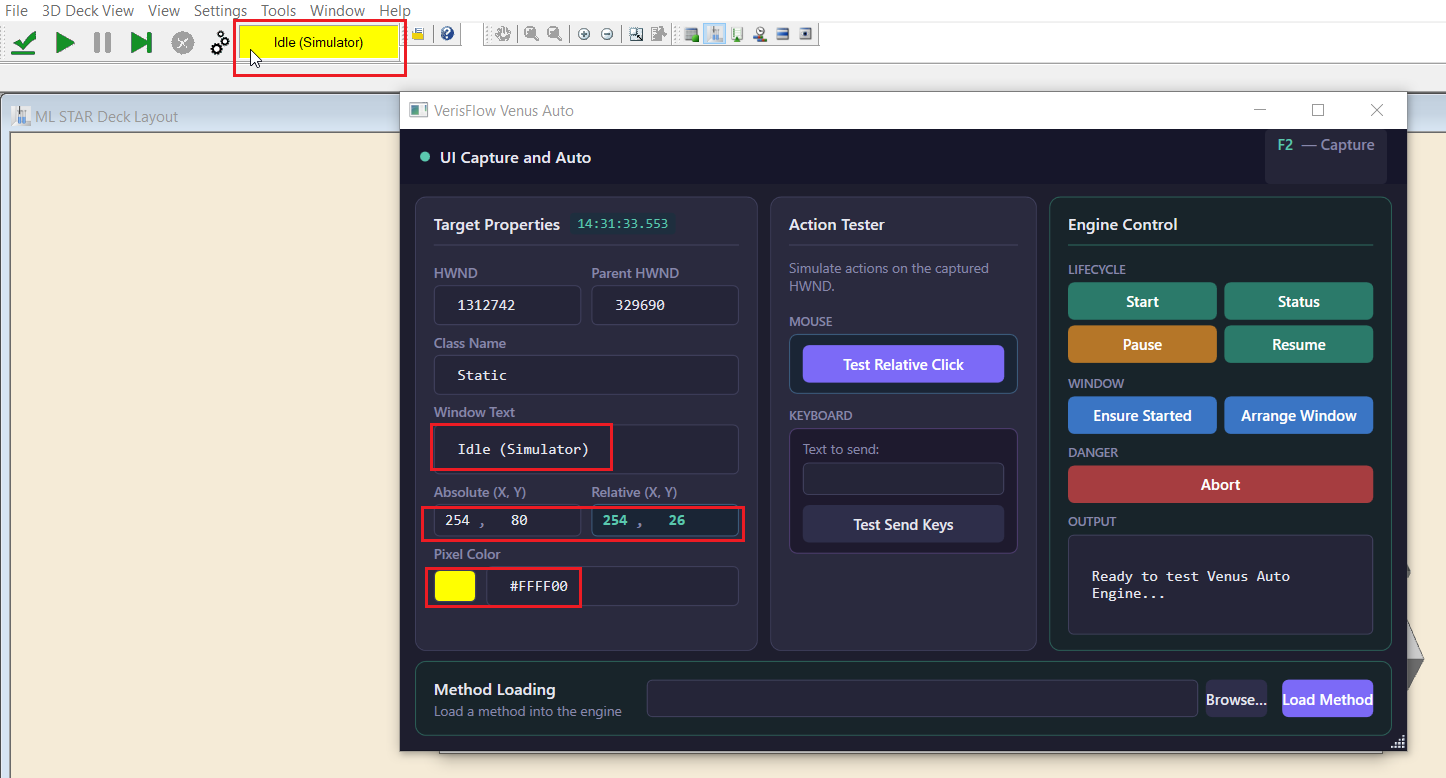Image resolution: width=1446 pixels, height=778 pixels.
Task: Click the Test Relative Click button
Action: (903, 364)
